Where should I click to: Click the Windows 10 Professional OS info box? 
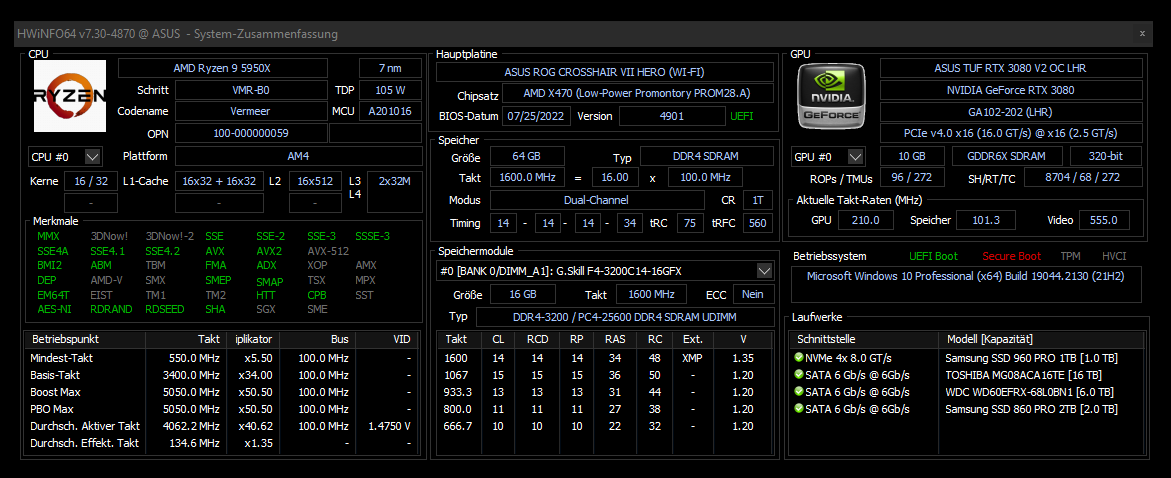tap(966, 285)
